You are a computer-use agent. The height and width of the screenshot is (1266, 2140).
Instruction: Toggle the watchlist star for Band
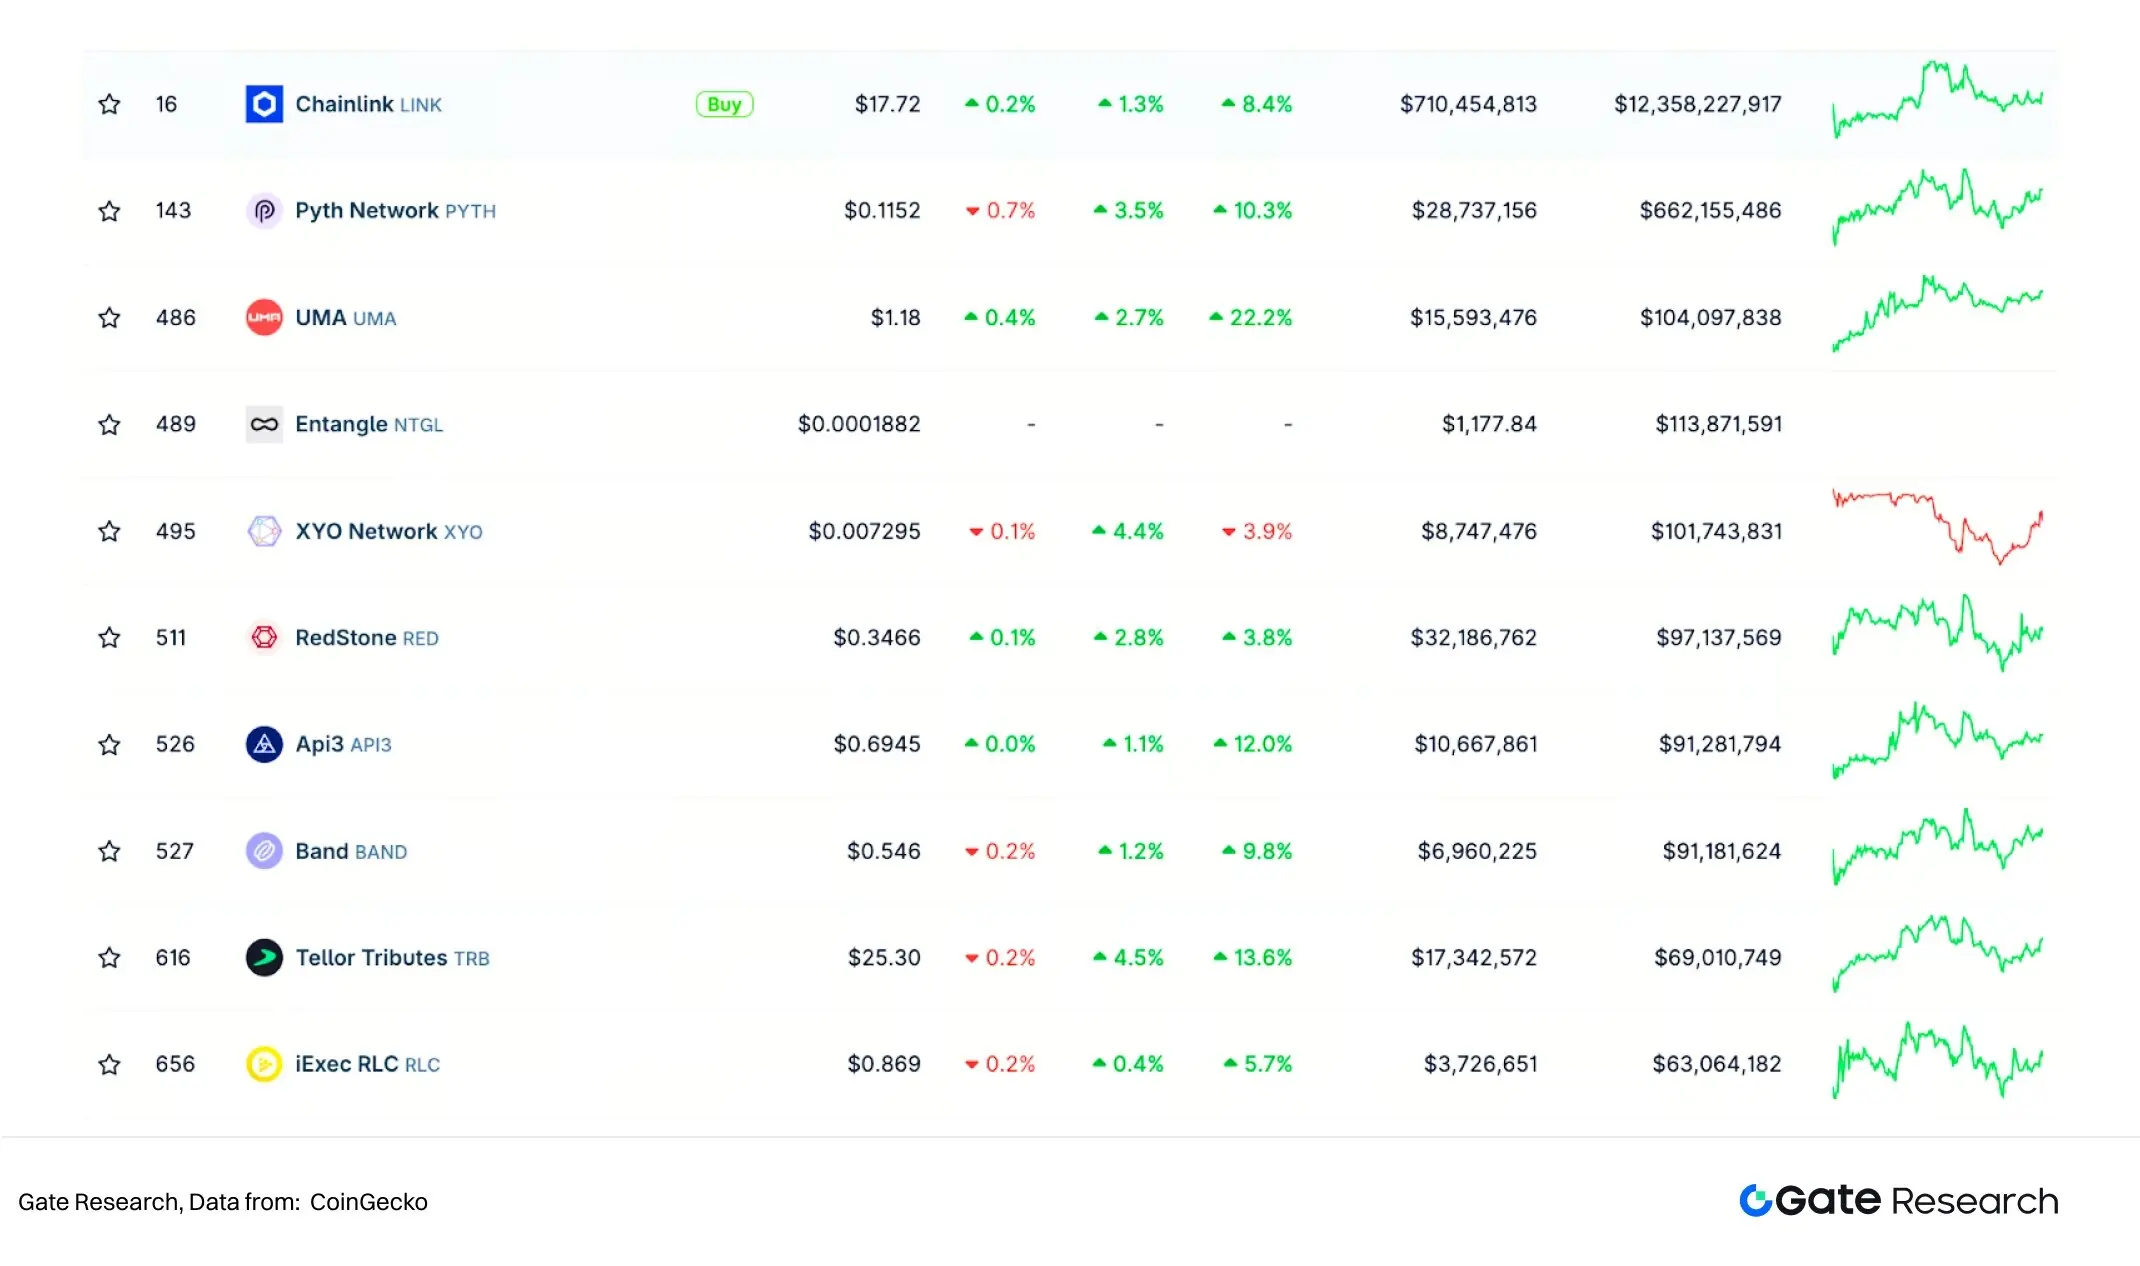pyautogui.click(x=110, y=851)
